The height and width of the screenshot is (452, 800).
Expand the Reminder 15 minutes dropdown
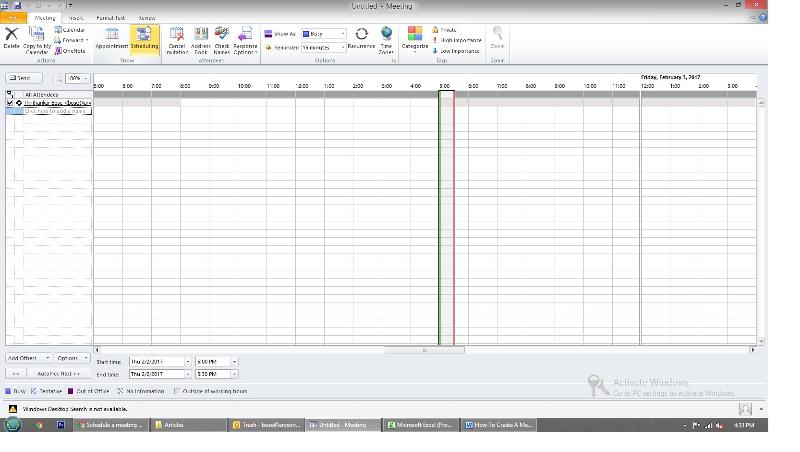pyautogui.click(x=343, y=47)
